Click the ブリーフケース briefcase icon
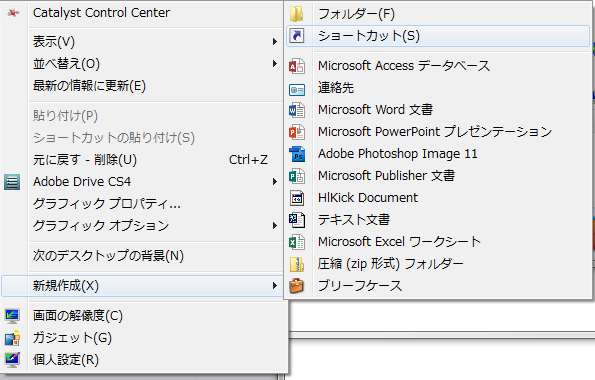This screenshot has height=380, width=595. (297, 286)
